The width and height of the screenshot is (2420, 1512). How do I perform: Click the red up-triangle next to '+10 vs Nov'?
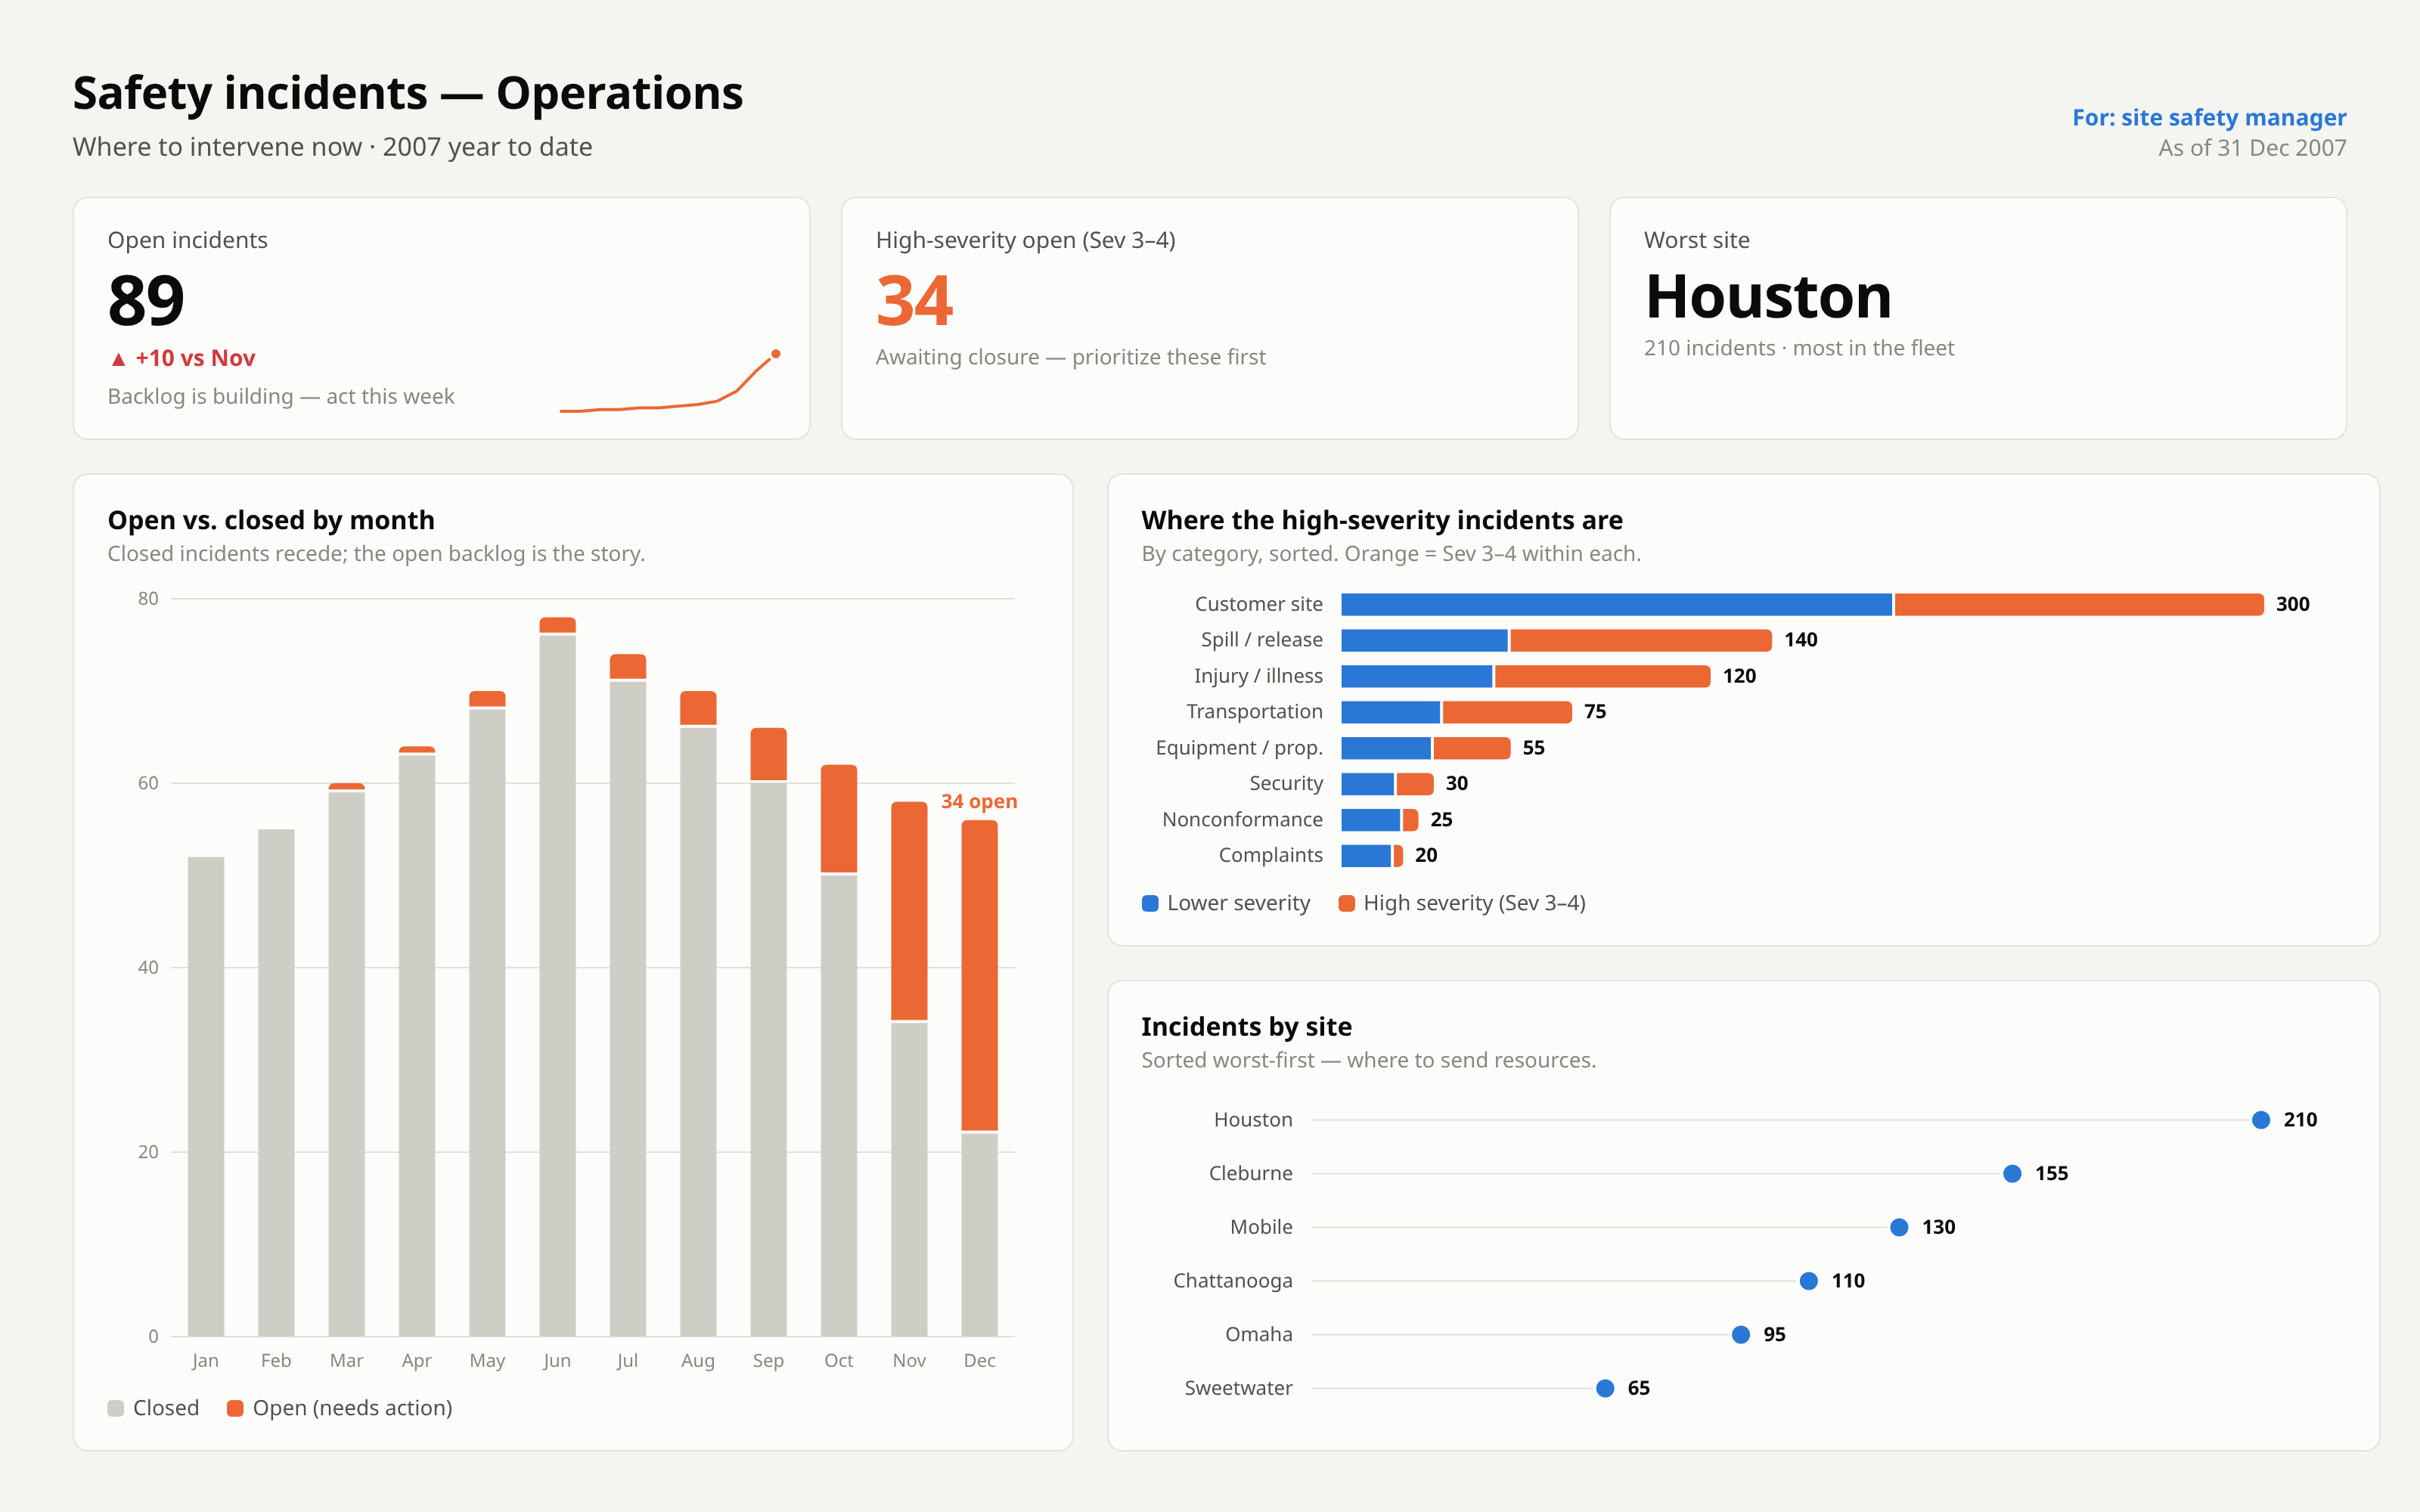click(118, 359)
